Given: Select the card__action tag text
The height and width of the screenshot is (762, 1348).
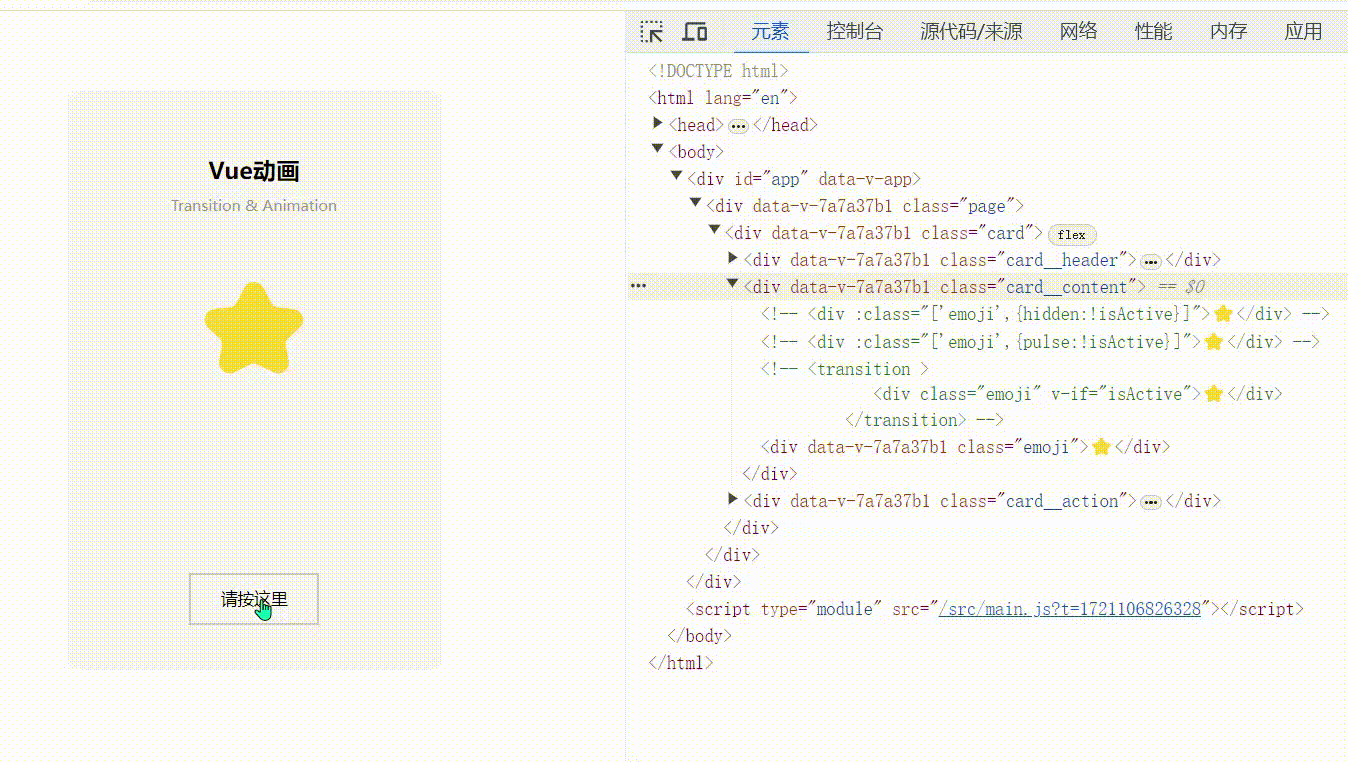Looking at the screenshot, I should (x=940, y=501).
